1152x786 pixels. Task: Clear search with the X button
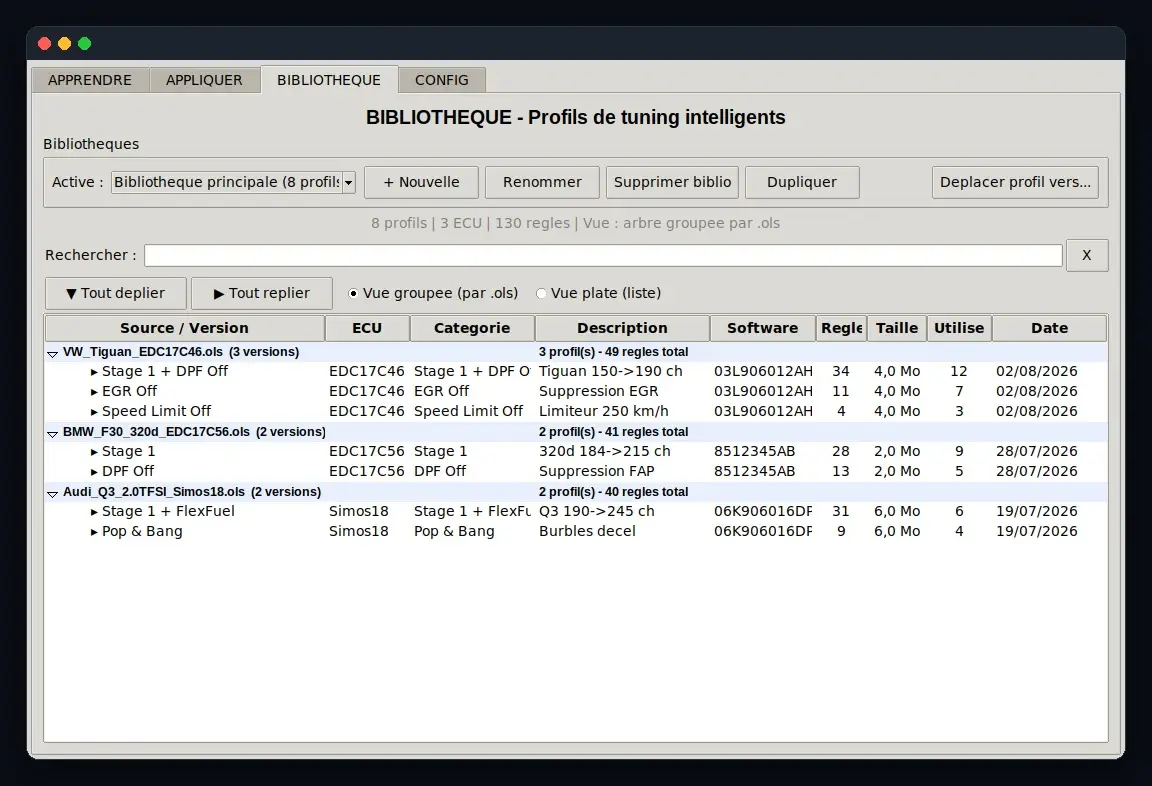pos(1087,256)
